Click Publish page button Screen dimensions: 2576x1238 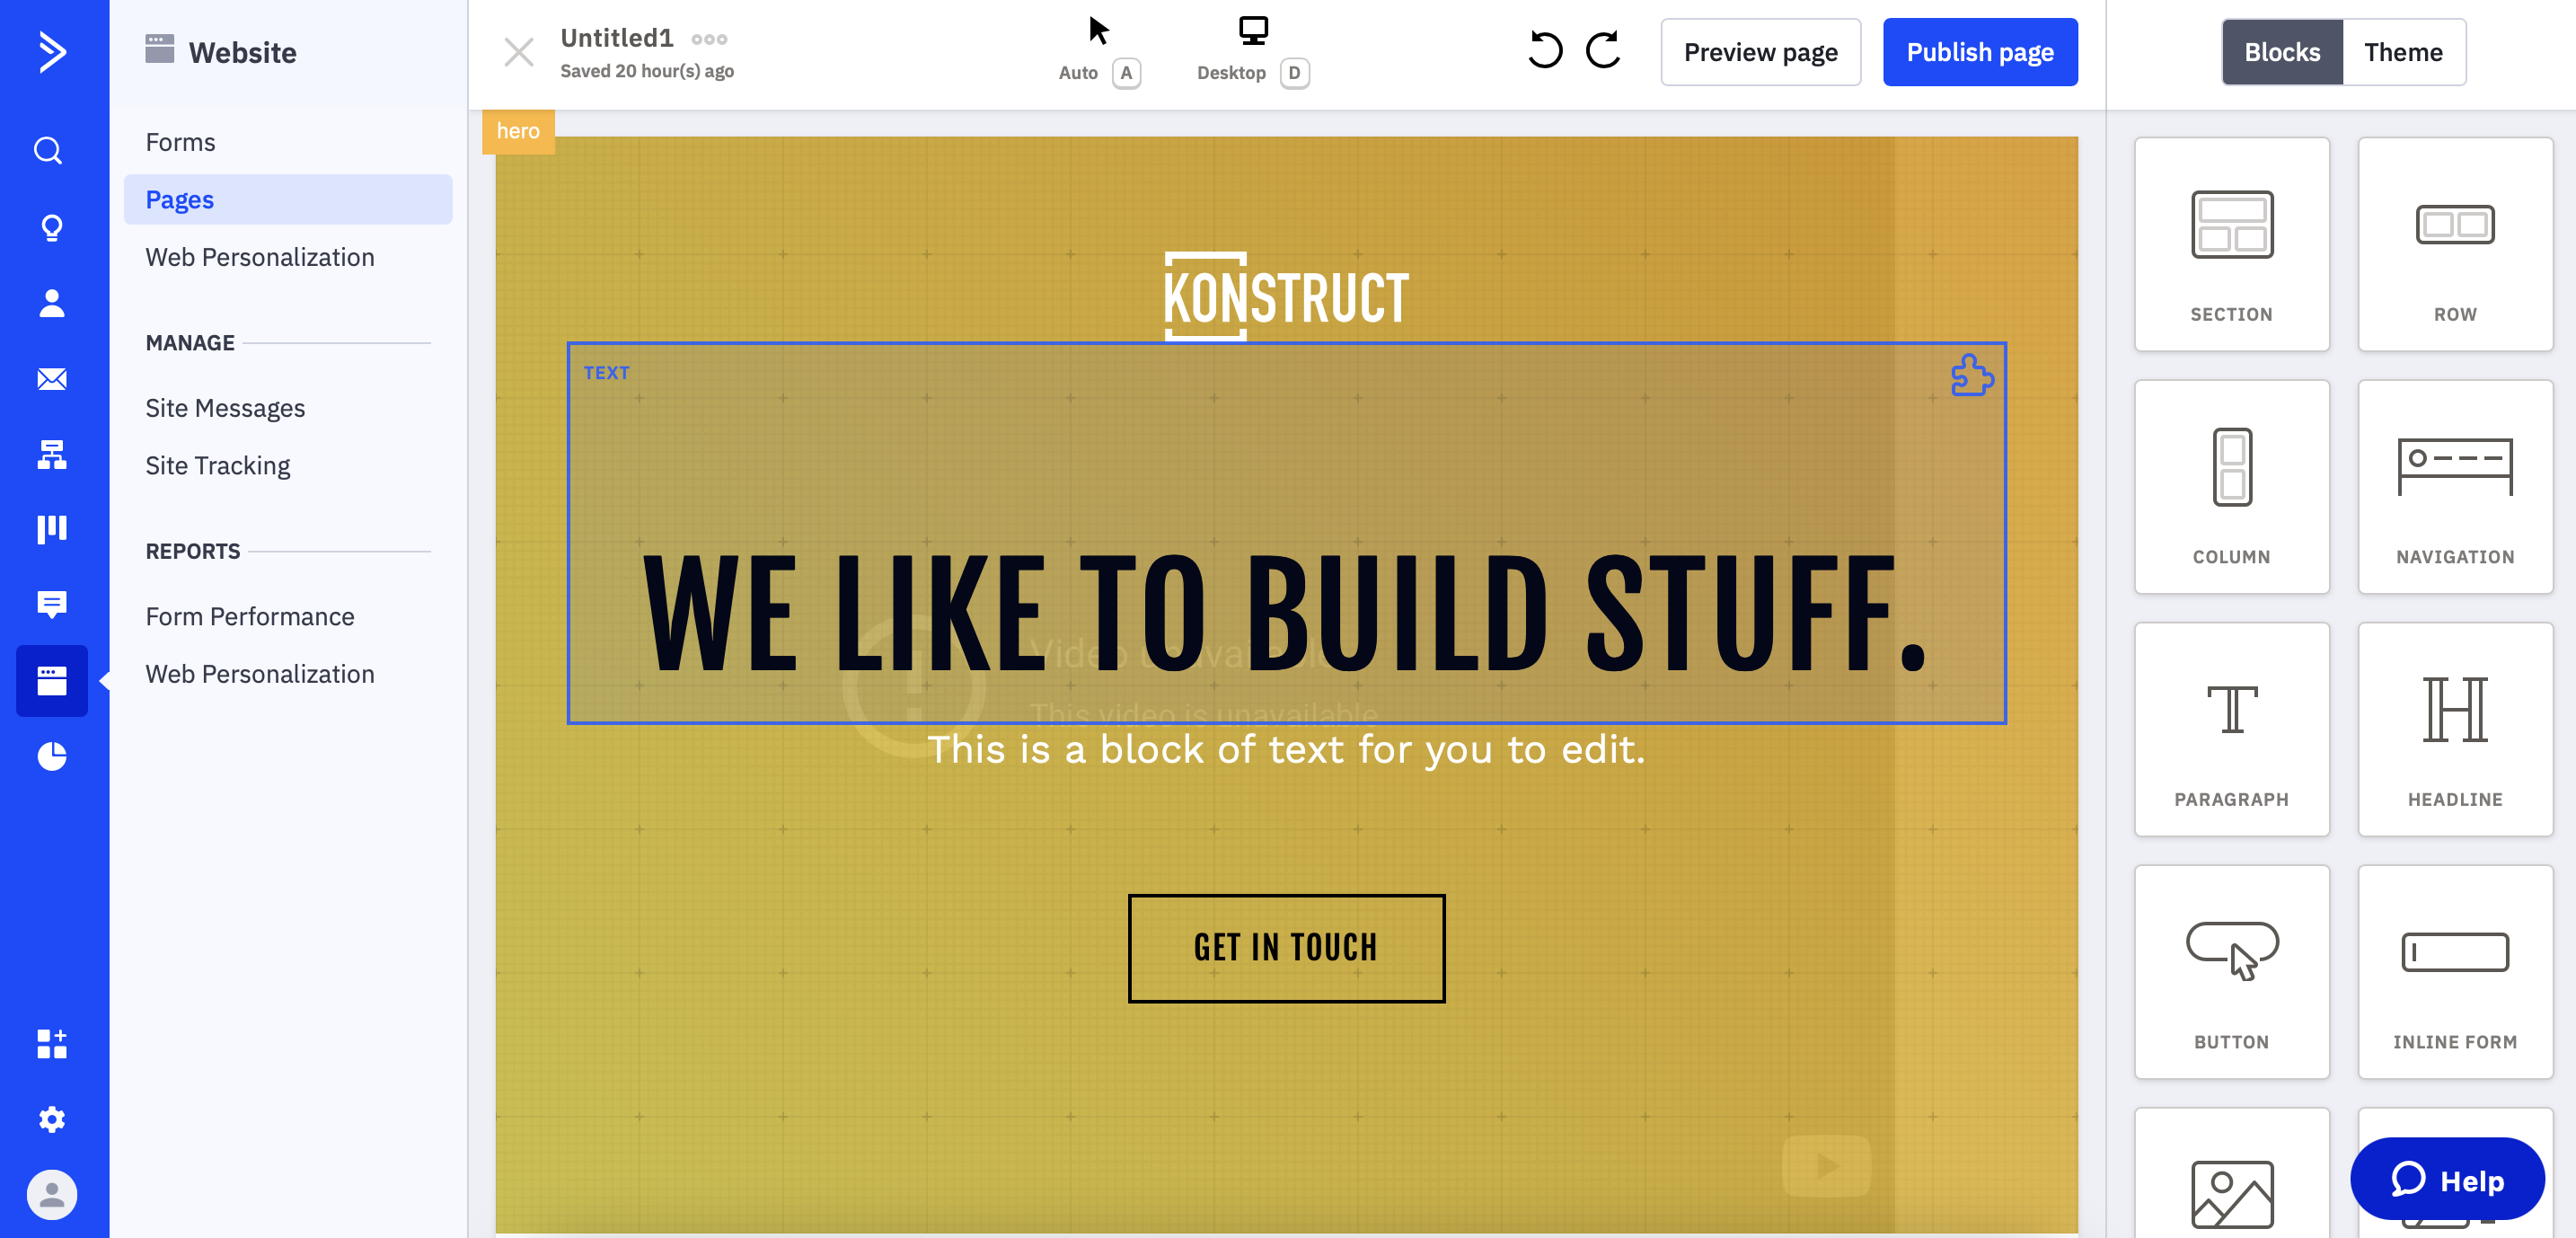pos(1979,52)
